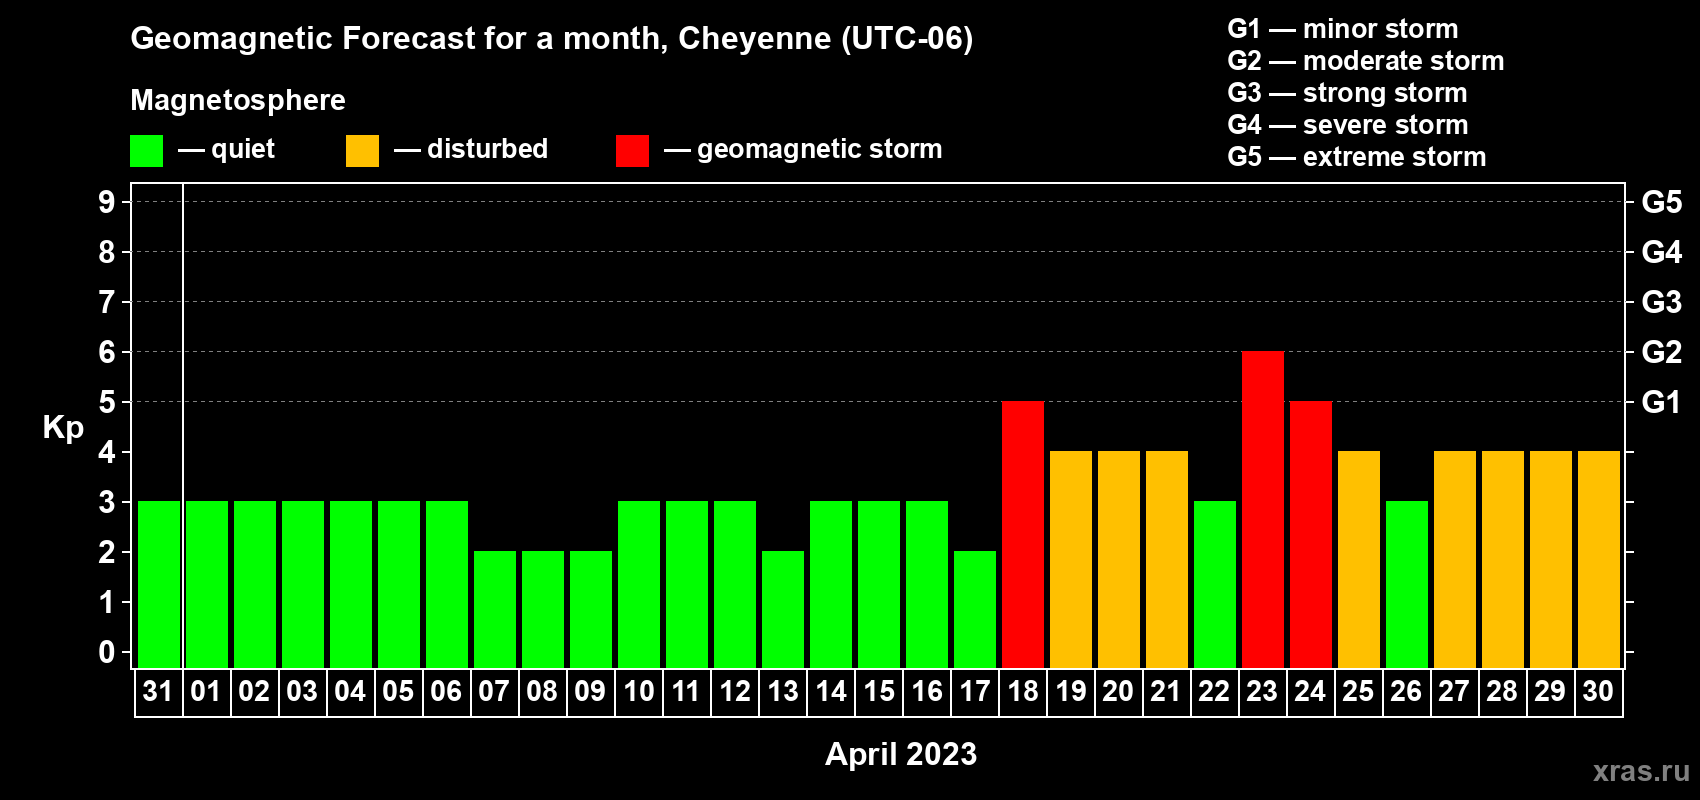Click the date label 10

pos(638,692)
